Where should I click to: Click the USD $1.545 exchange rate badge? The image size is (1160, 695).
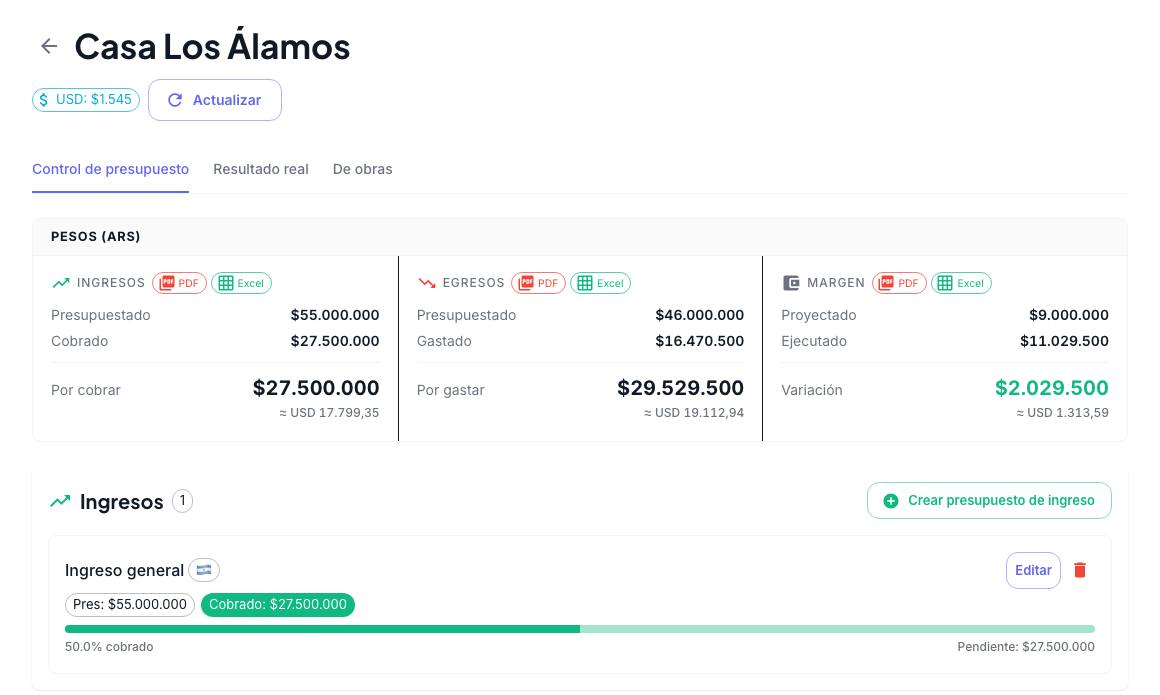(x=86, y=100)
